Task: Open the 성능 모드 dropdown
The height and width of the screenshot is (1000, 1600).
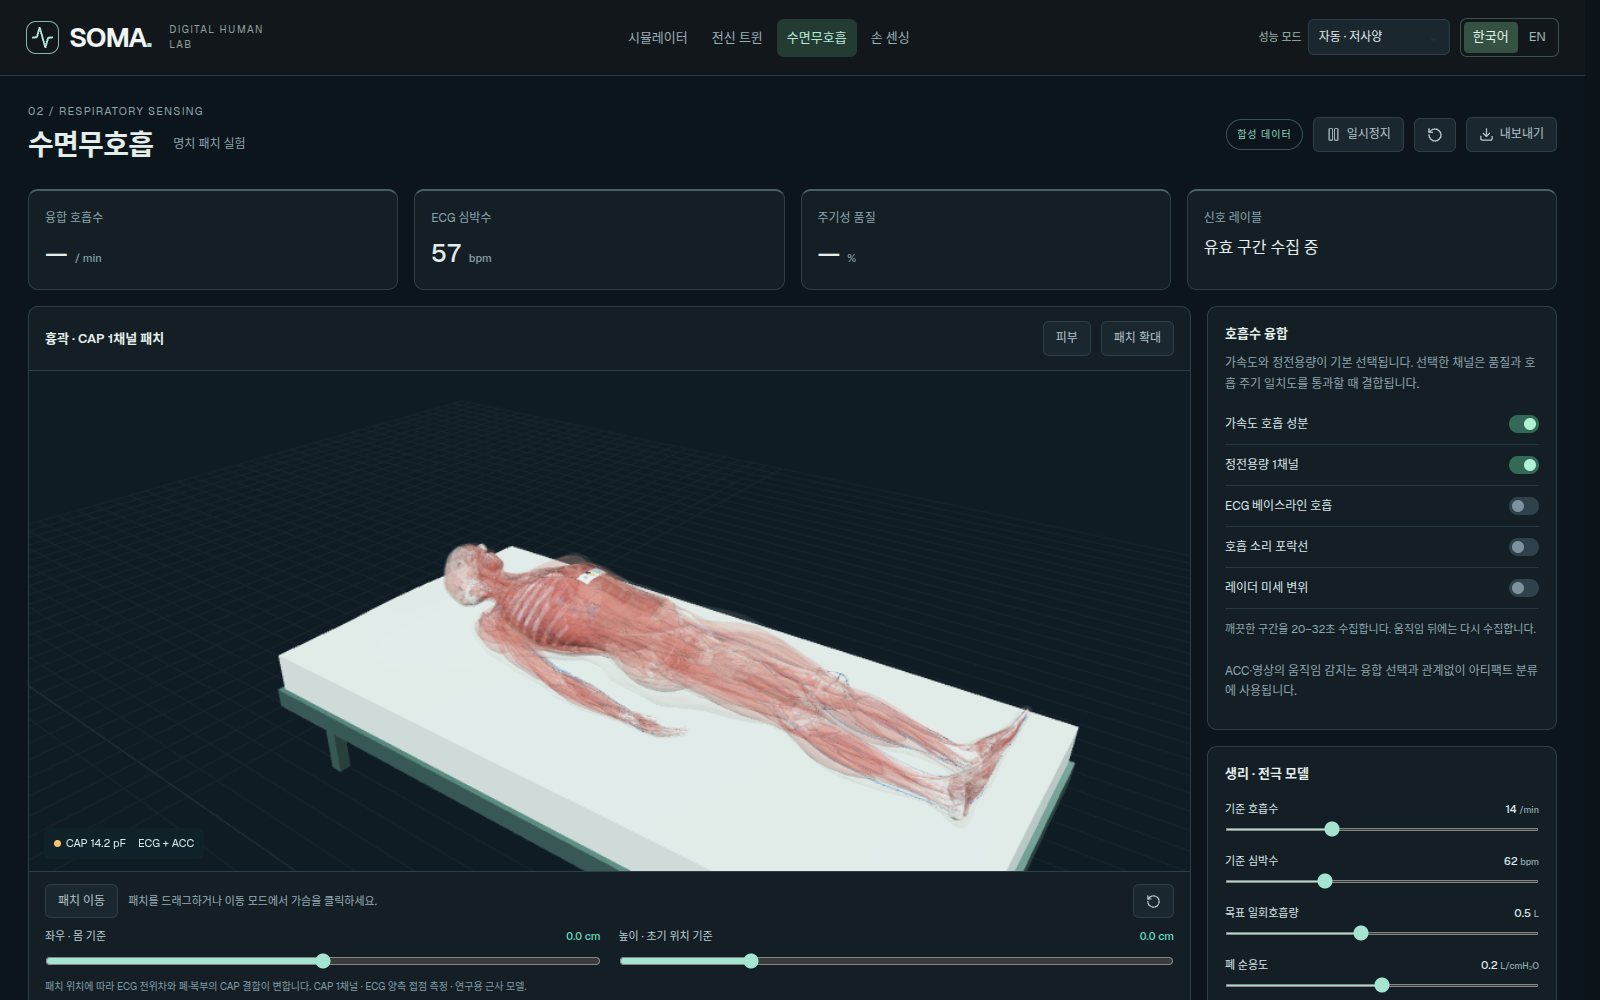Action: pyautogui.click(x=1378, y=37)
